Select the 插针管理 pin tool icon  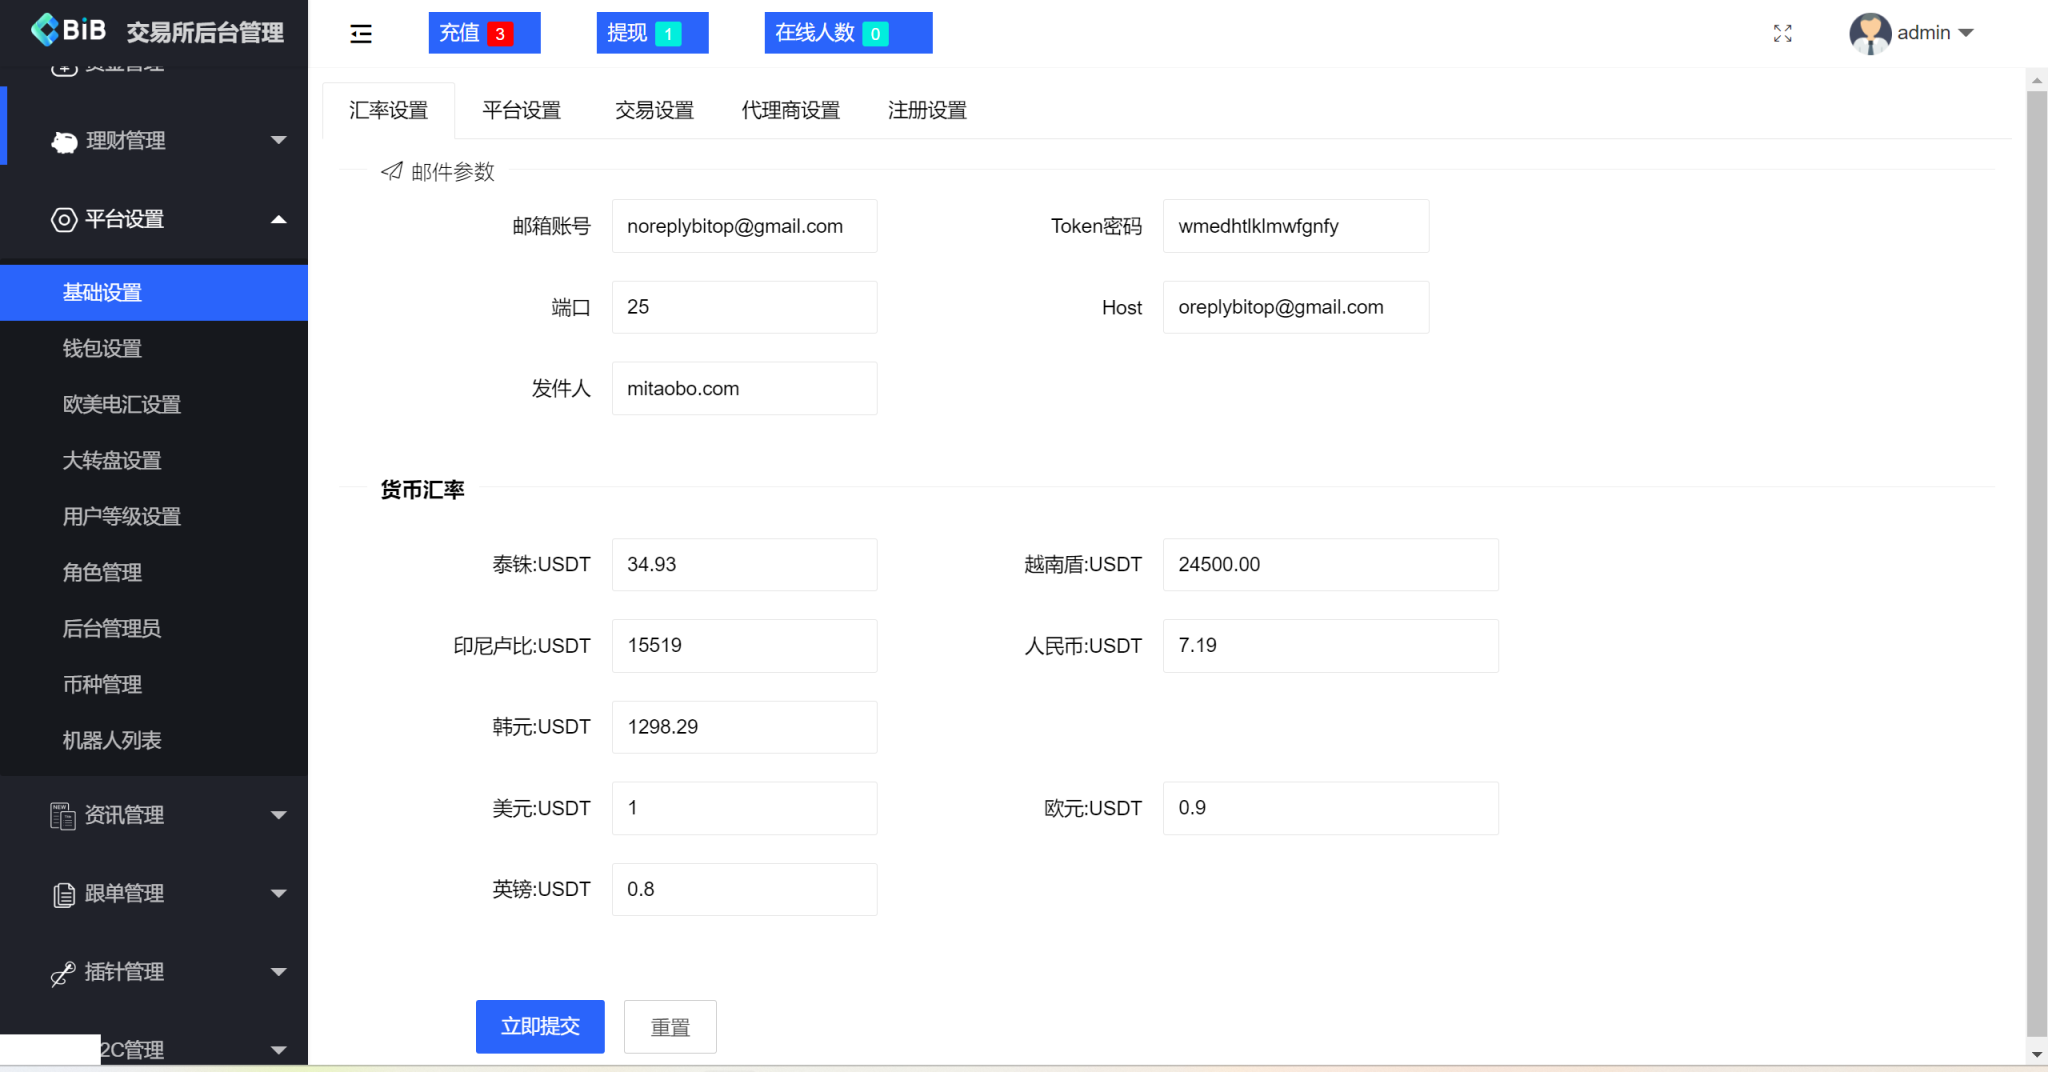pyautogui.click(x=62, y=971)
